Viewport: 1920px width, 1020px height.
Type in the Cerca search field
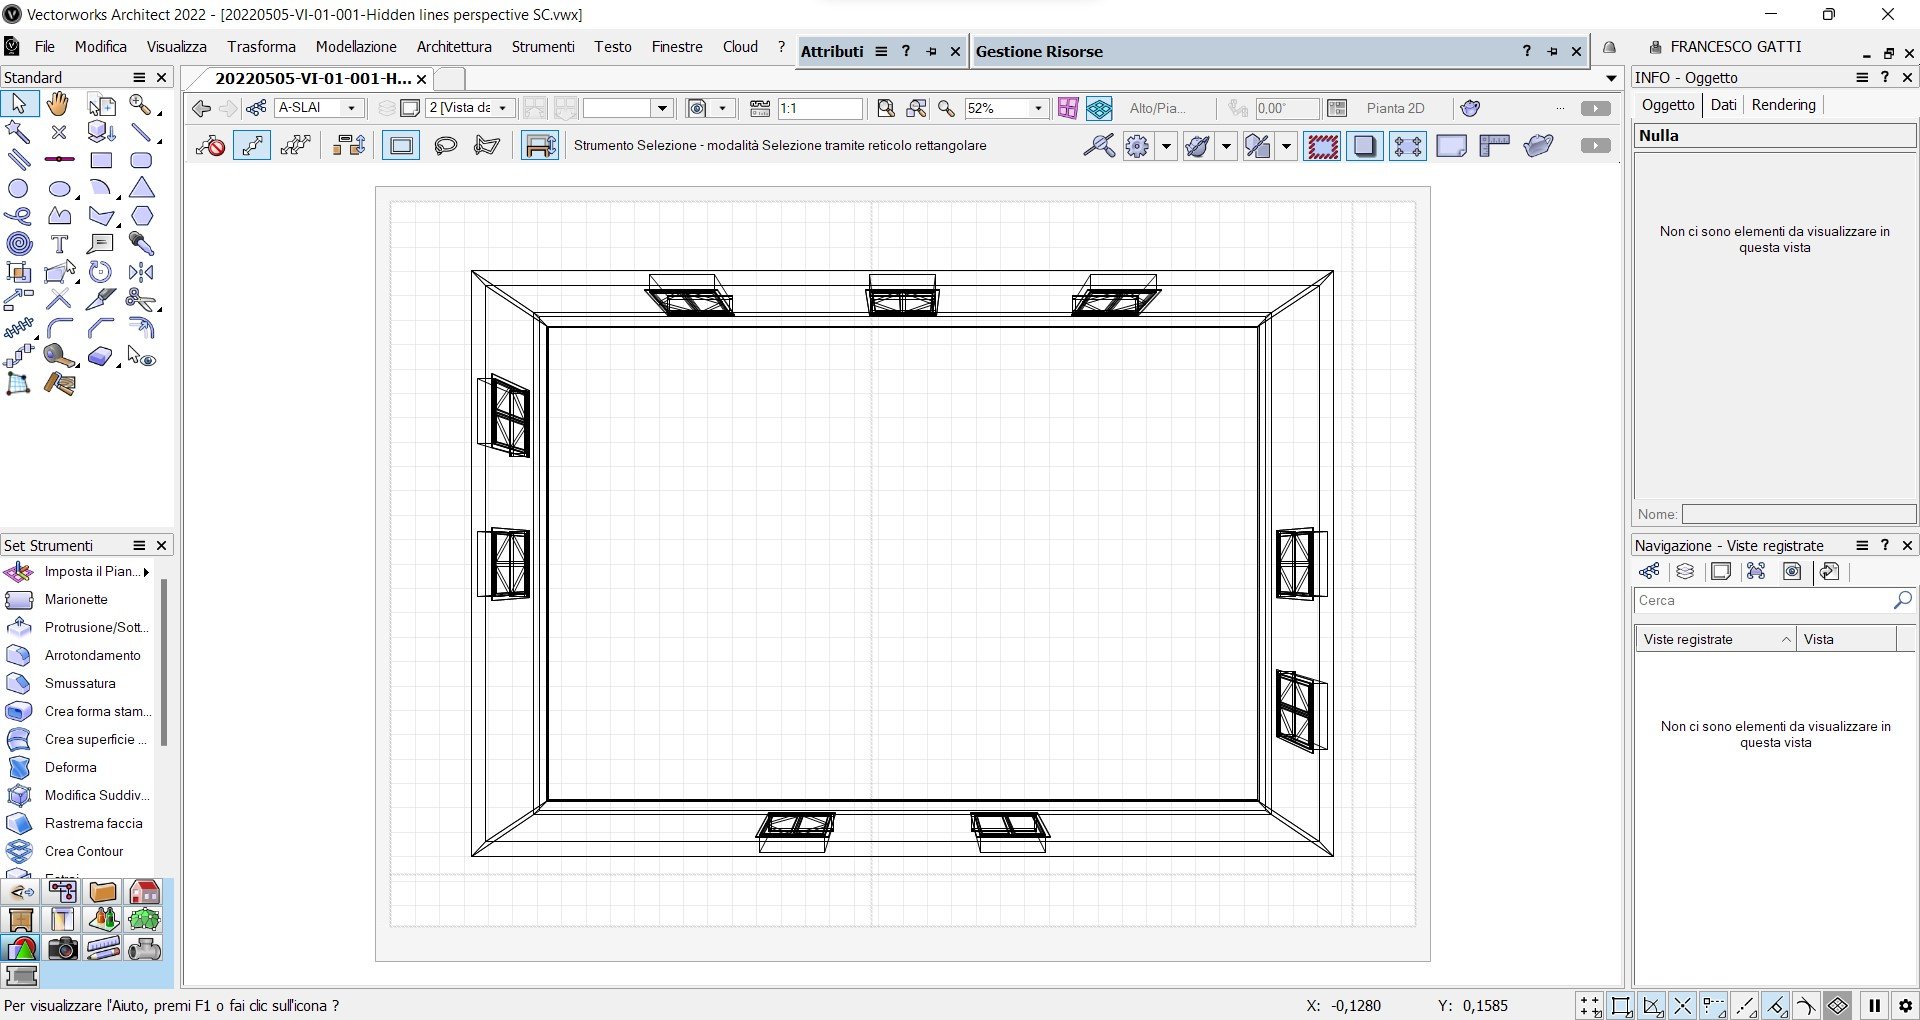(x=1760, y=600)
